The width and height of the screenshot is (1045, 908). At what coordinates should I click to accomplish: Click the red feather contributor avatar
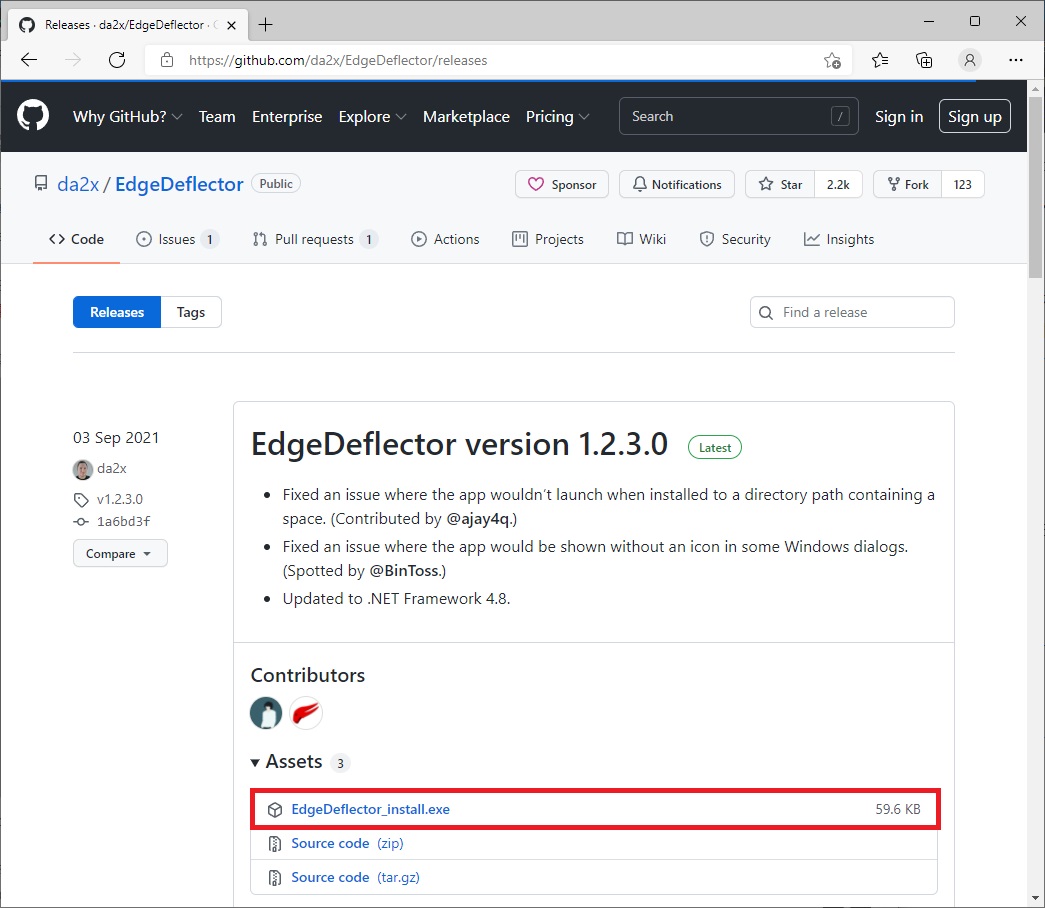[x=306, y=713]
